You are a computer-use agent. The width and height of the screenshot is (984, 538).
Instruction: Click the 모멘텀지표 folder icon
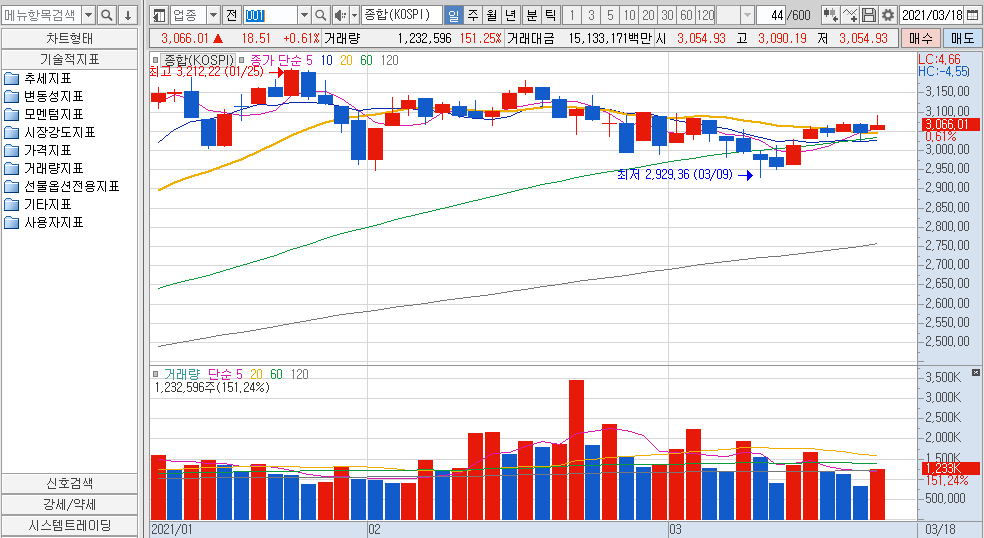pyautogui.click(x=12, y=115)
